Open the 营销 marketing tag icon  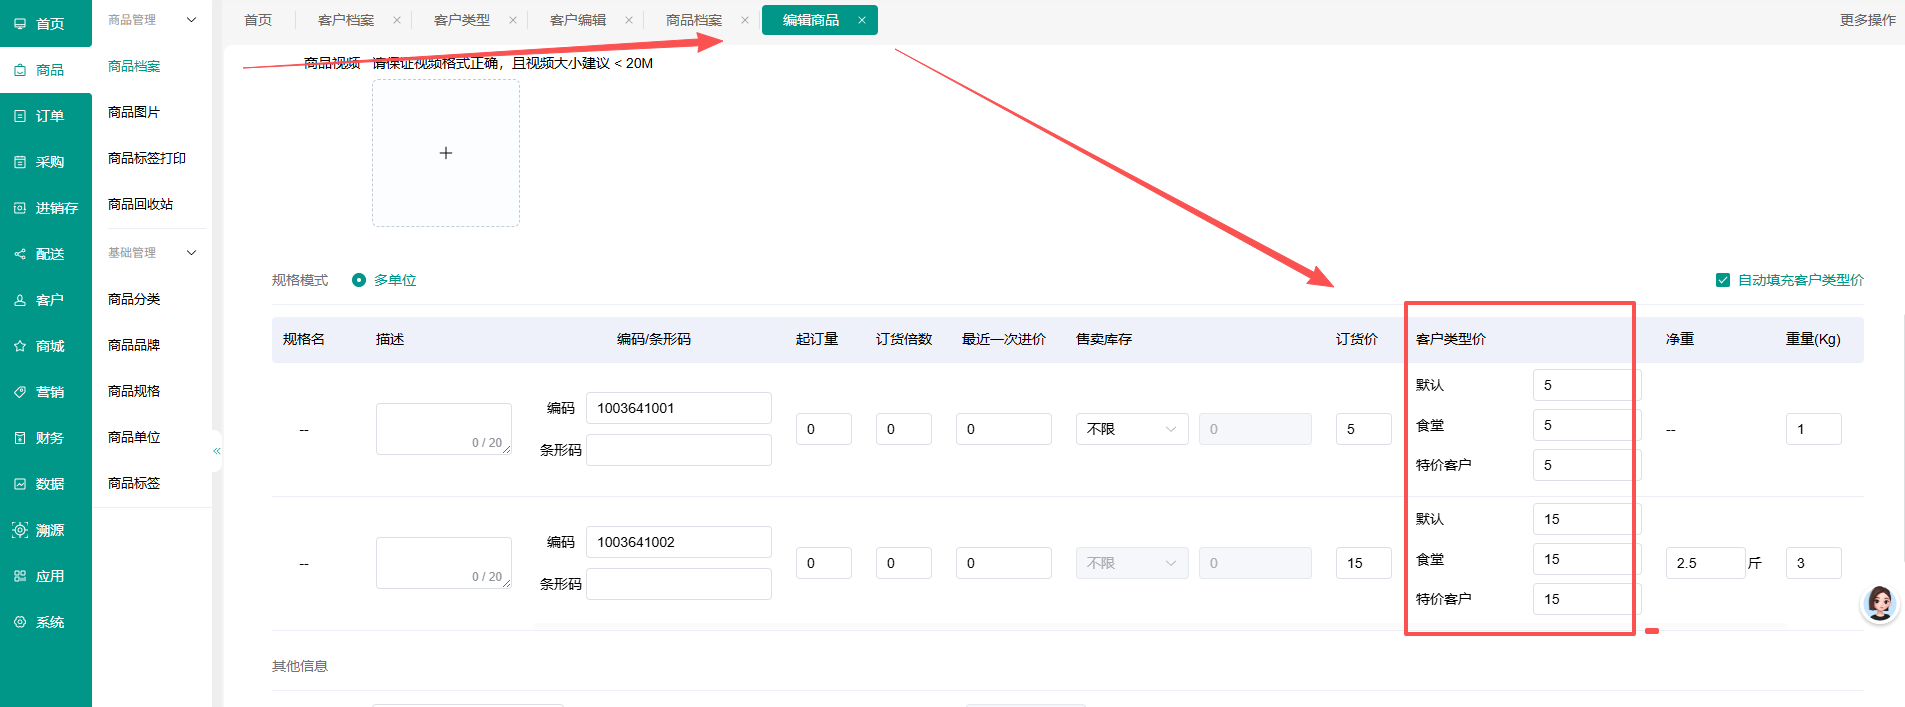pyautogui.click(x=20, y=392)
